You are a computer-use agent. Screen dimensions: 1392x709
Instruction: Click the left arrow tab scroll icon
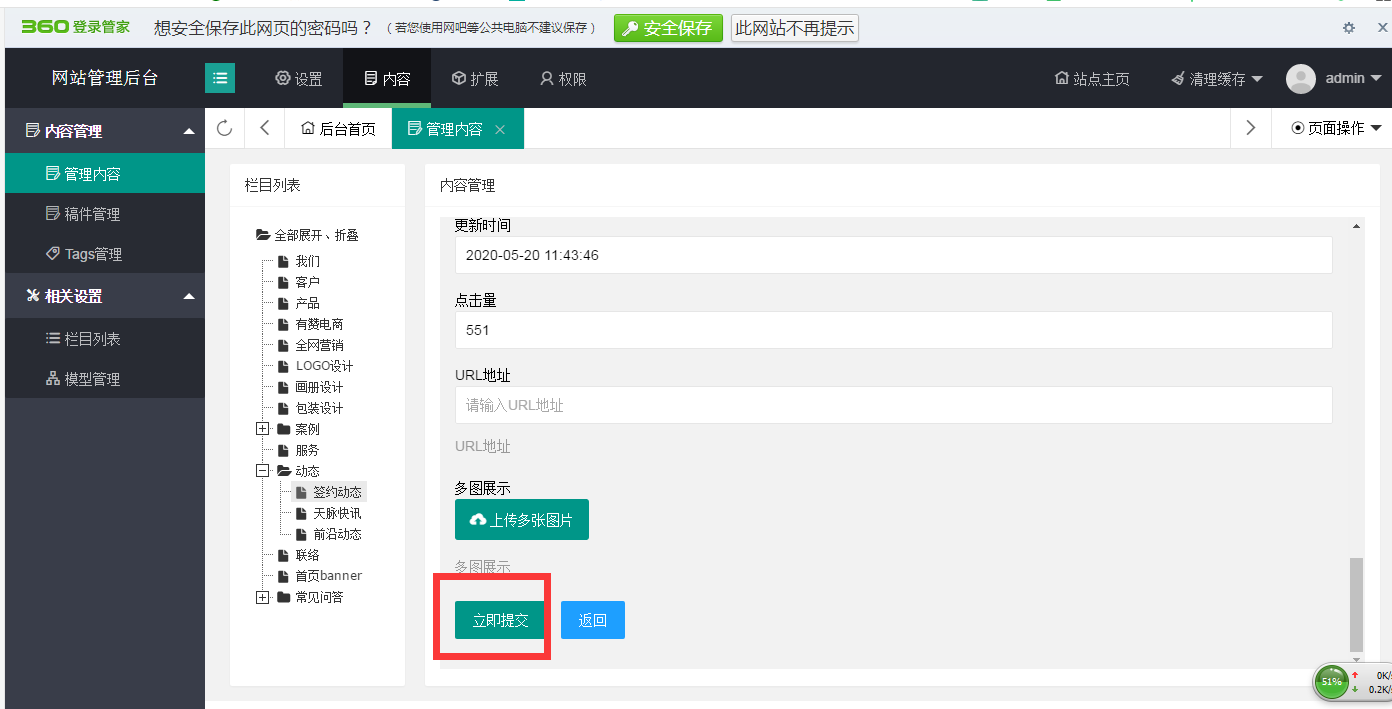264,128
